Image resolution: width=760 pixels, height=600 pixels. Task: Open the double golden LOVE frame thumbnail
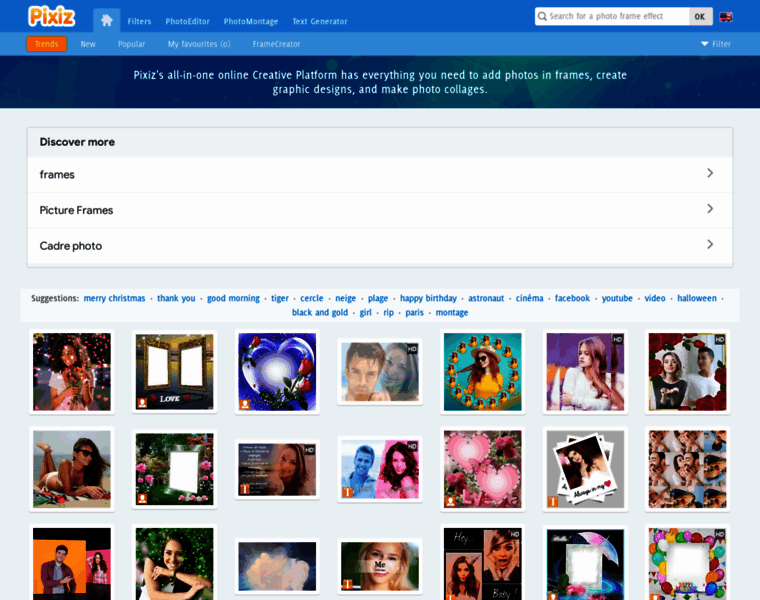(174, 372)
